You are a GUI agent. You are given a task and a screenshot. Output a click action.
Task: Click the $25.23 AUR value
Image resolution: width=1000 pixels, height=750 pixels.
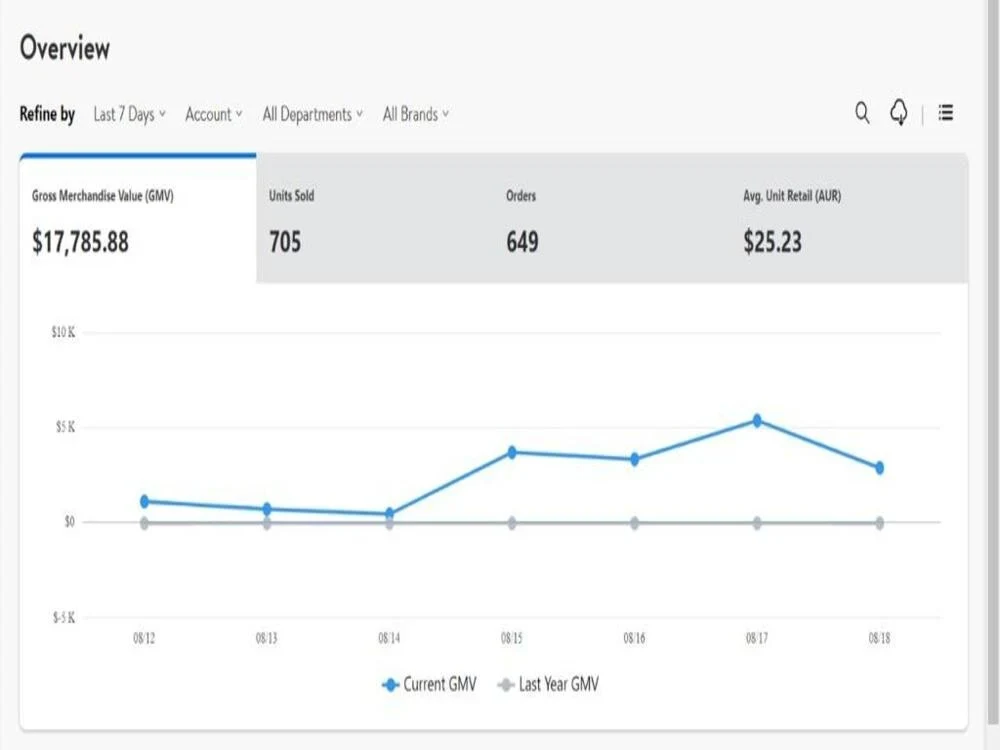click(x=772, y=242)
